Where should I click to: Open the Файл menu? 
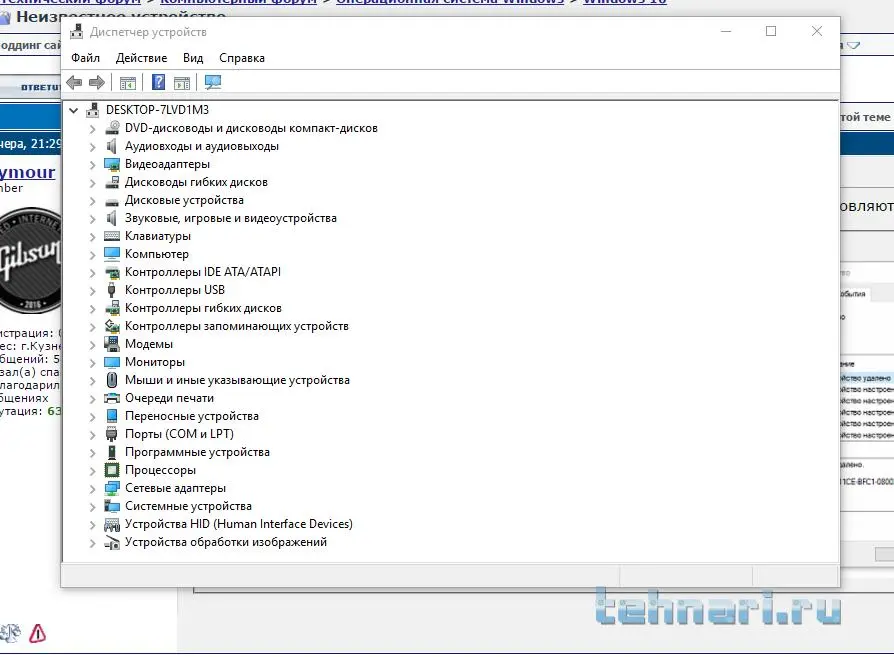[x=85, y=58]
